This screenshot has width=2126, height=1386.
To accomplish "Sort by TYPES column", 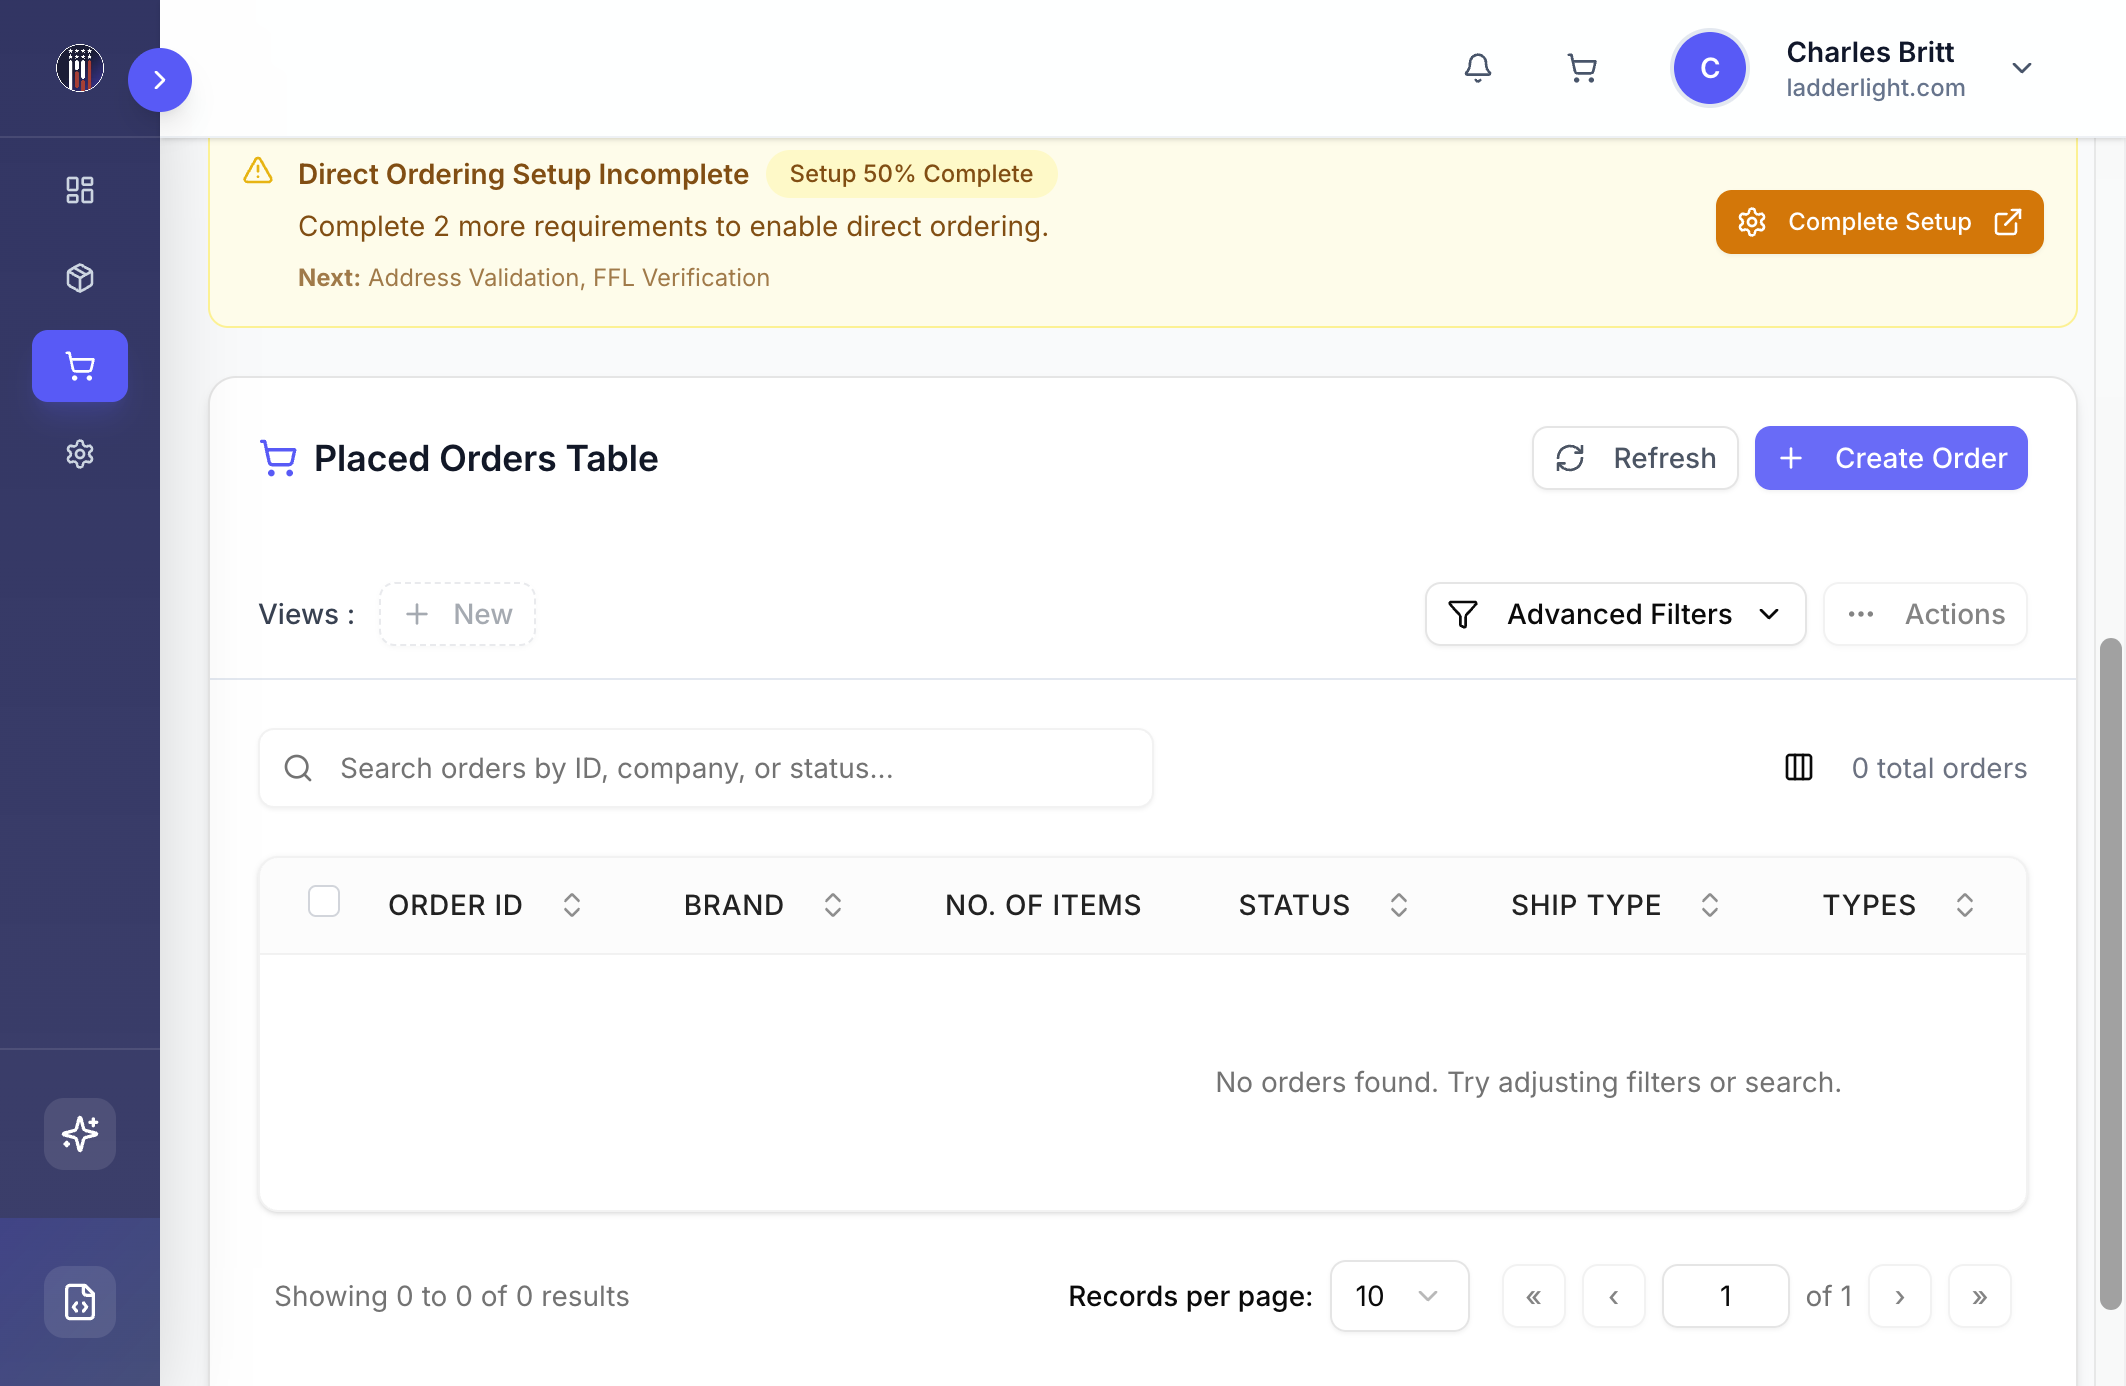I will [x=1965, y=905].
